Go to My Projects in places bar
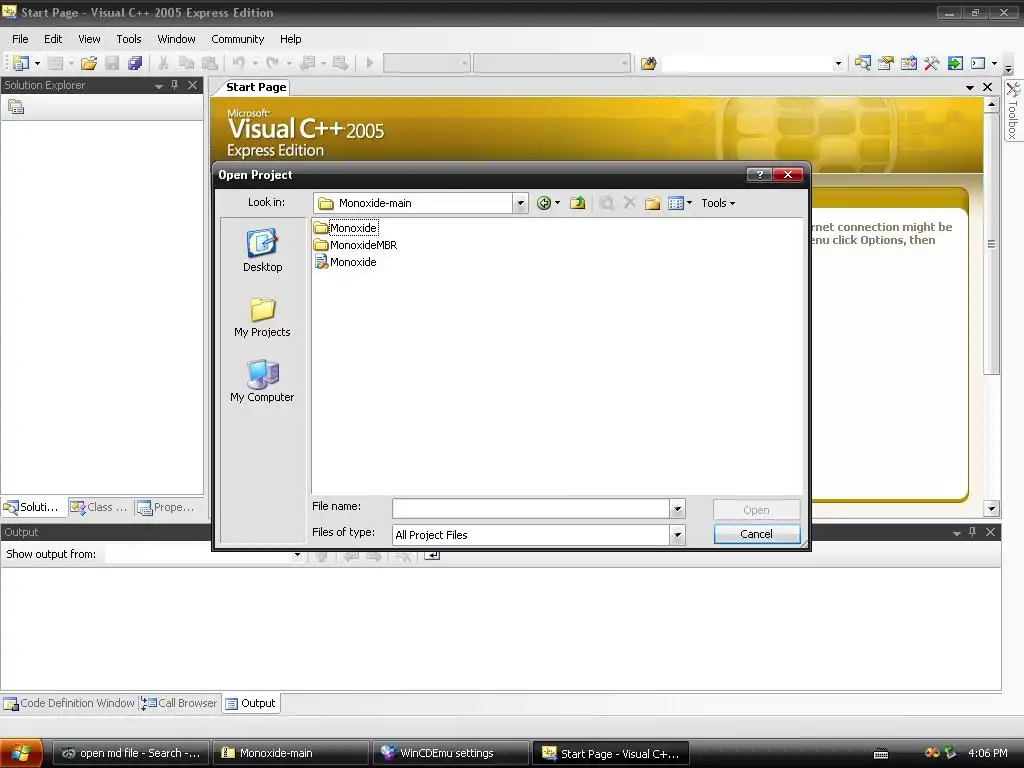This screenshot has height=768, width=1024. tap(263, 317)
